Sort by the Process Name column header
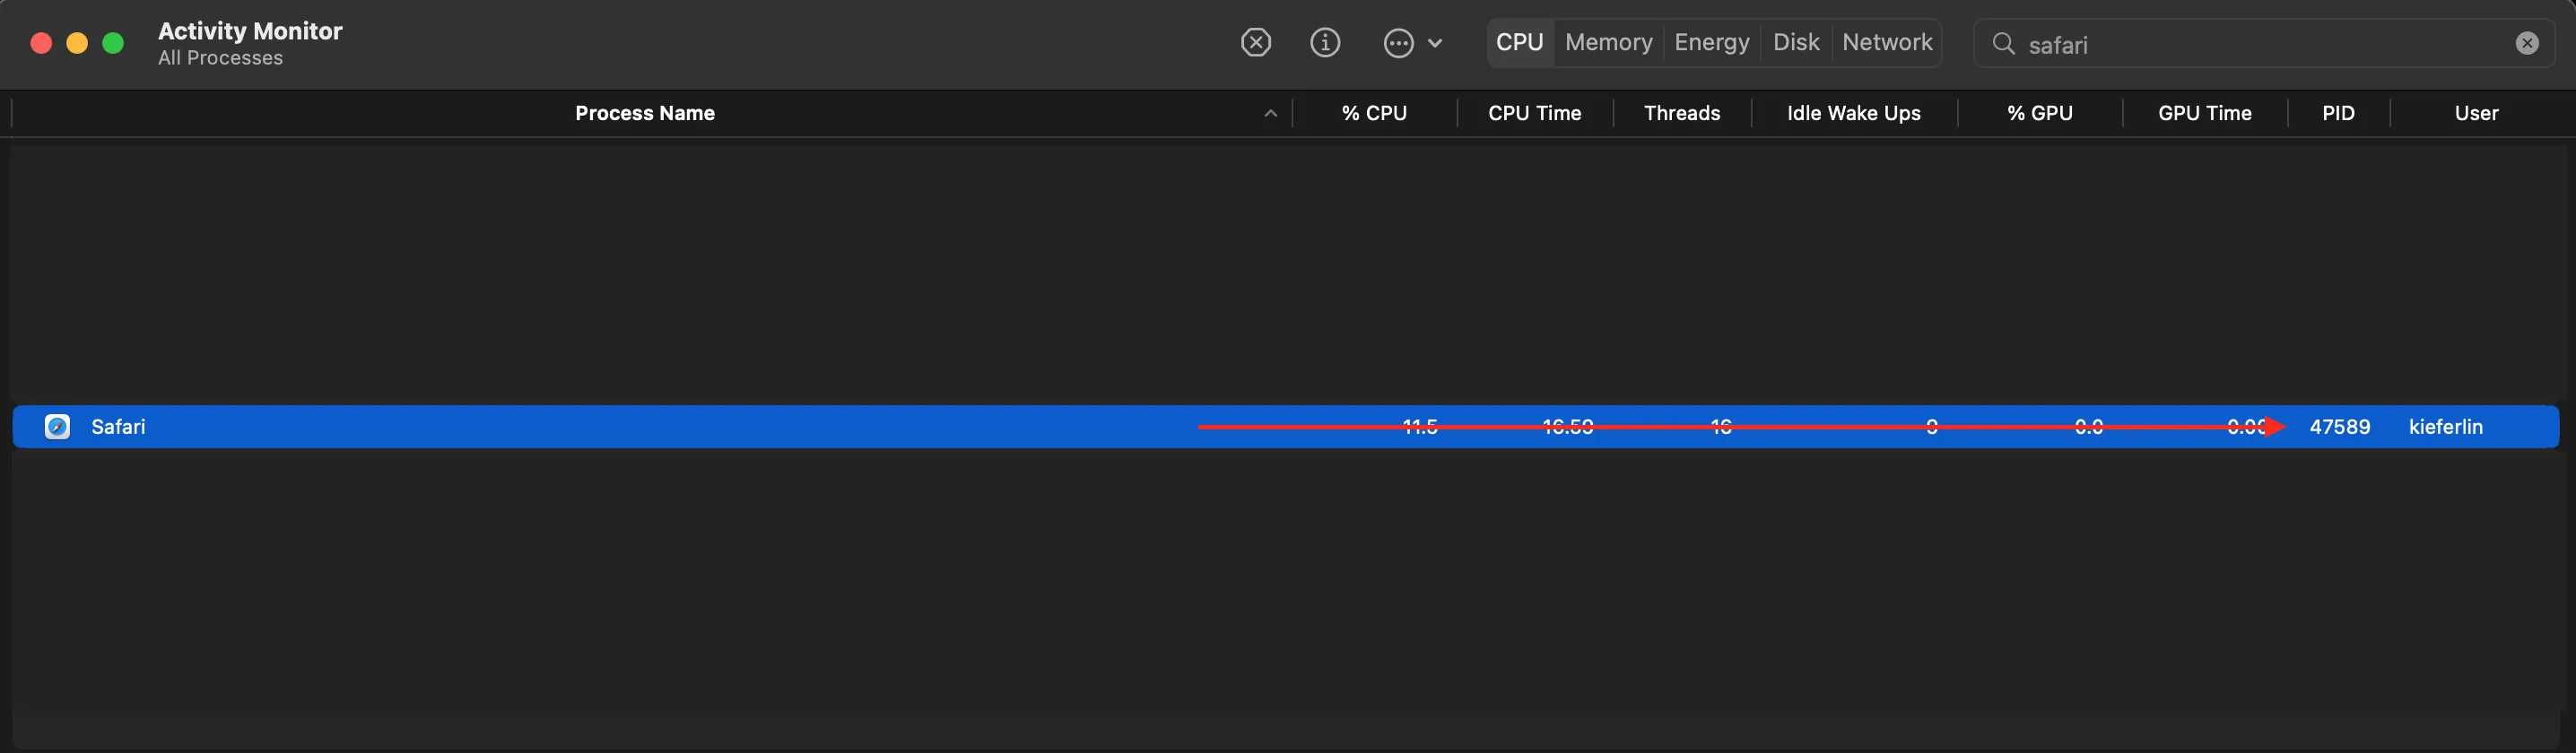This screenshot has width=2576, height=753. (645, 113)
